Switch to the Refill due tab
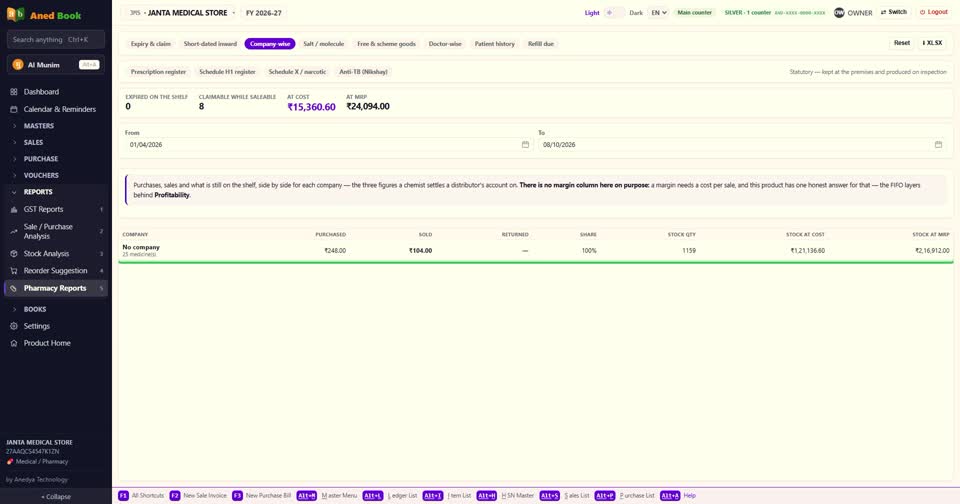The width and height of the screenshot is (960, 504). (x=541, y=43)
